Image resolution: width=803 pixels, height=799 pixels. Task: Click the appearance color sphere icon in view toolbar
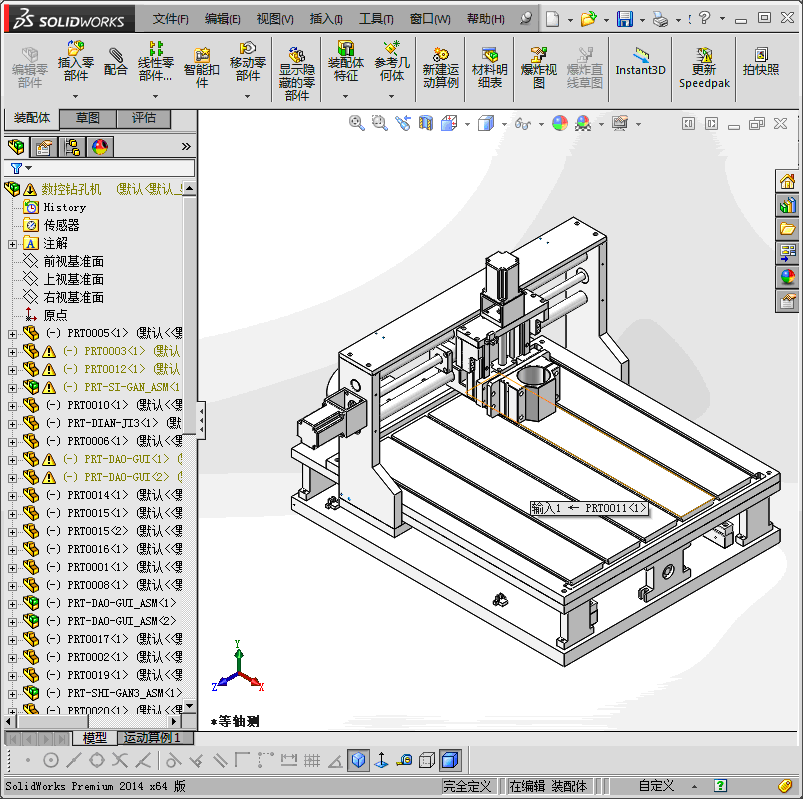[559, 123]
